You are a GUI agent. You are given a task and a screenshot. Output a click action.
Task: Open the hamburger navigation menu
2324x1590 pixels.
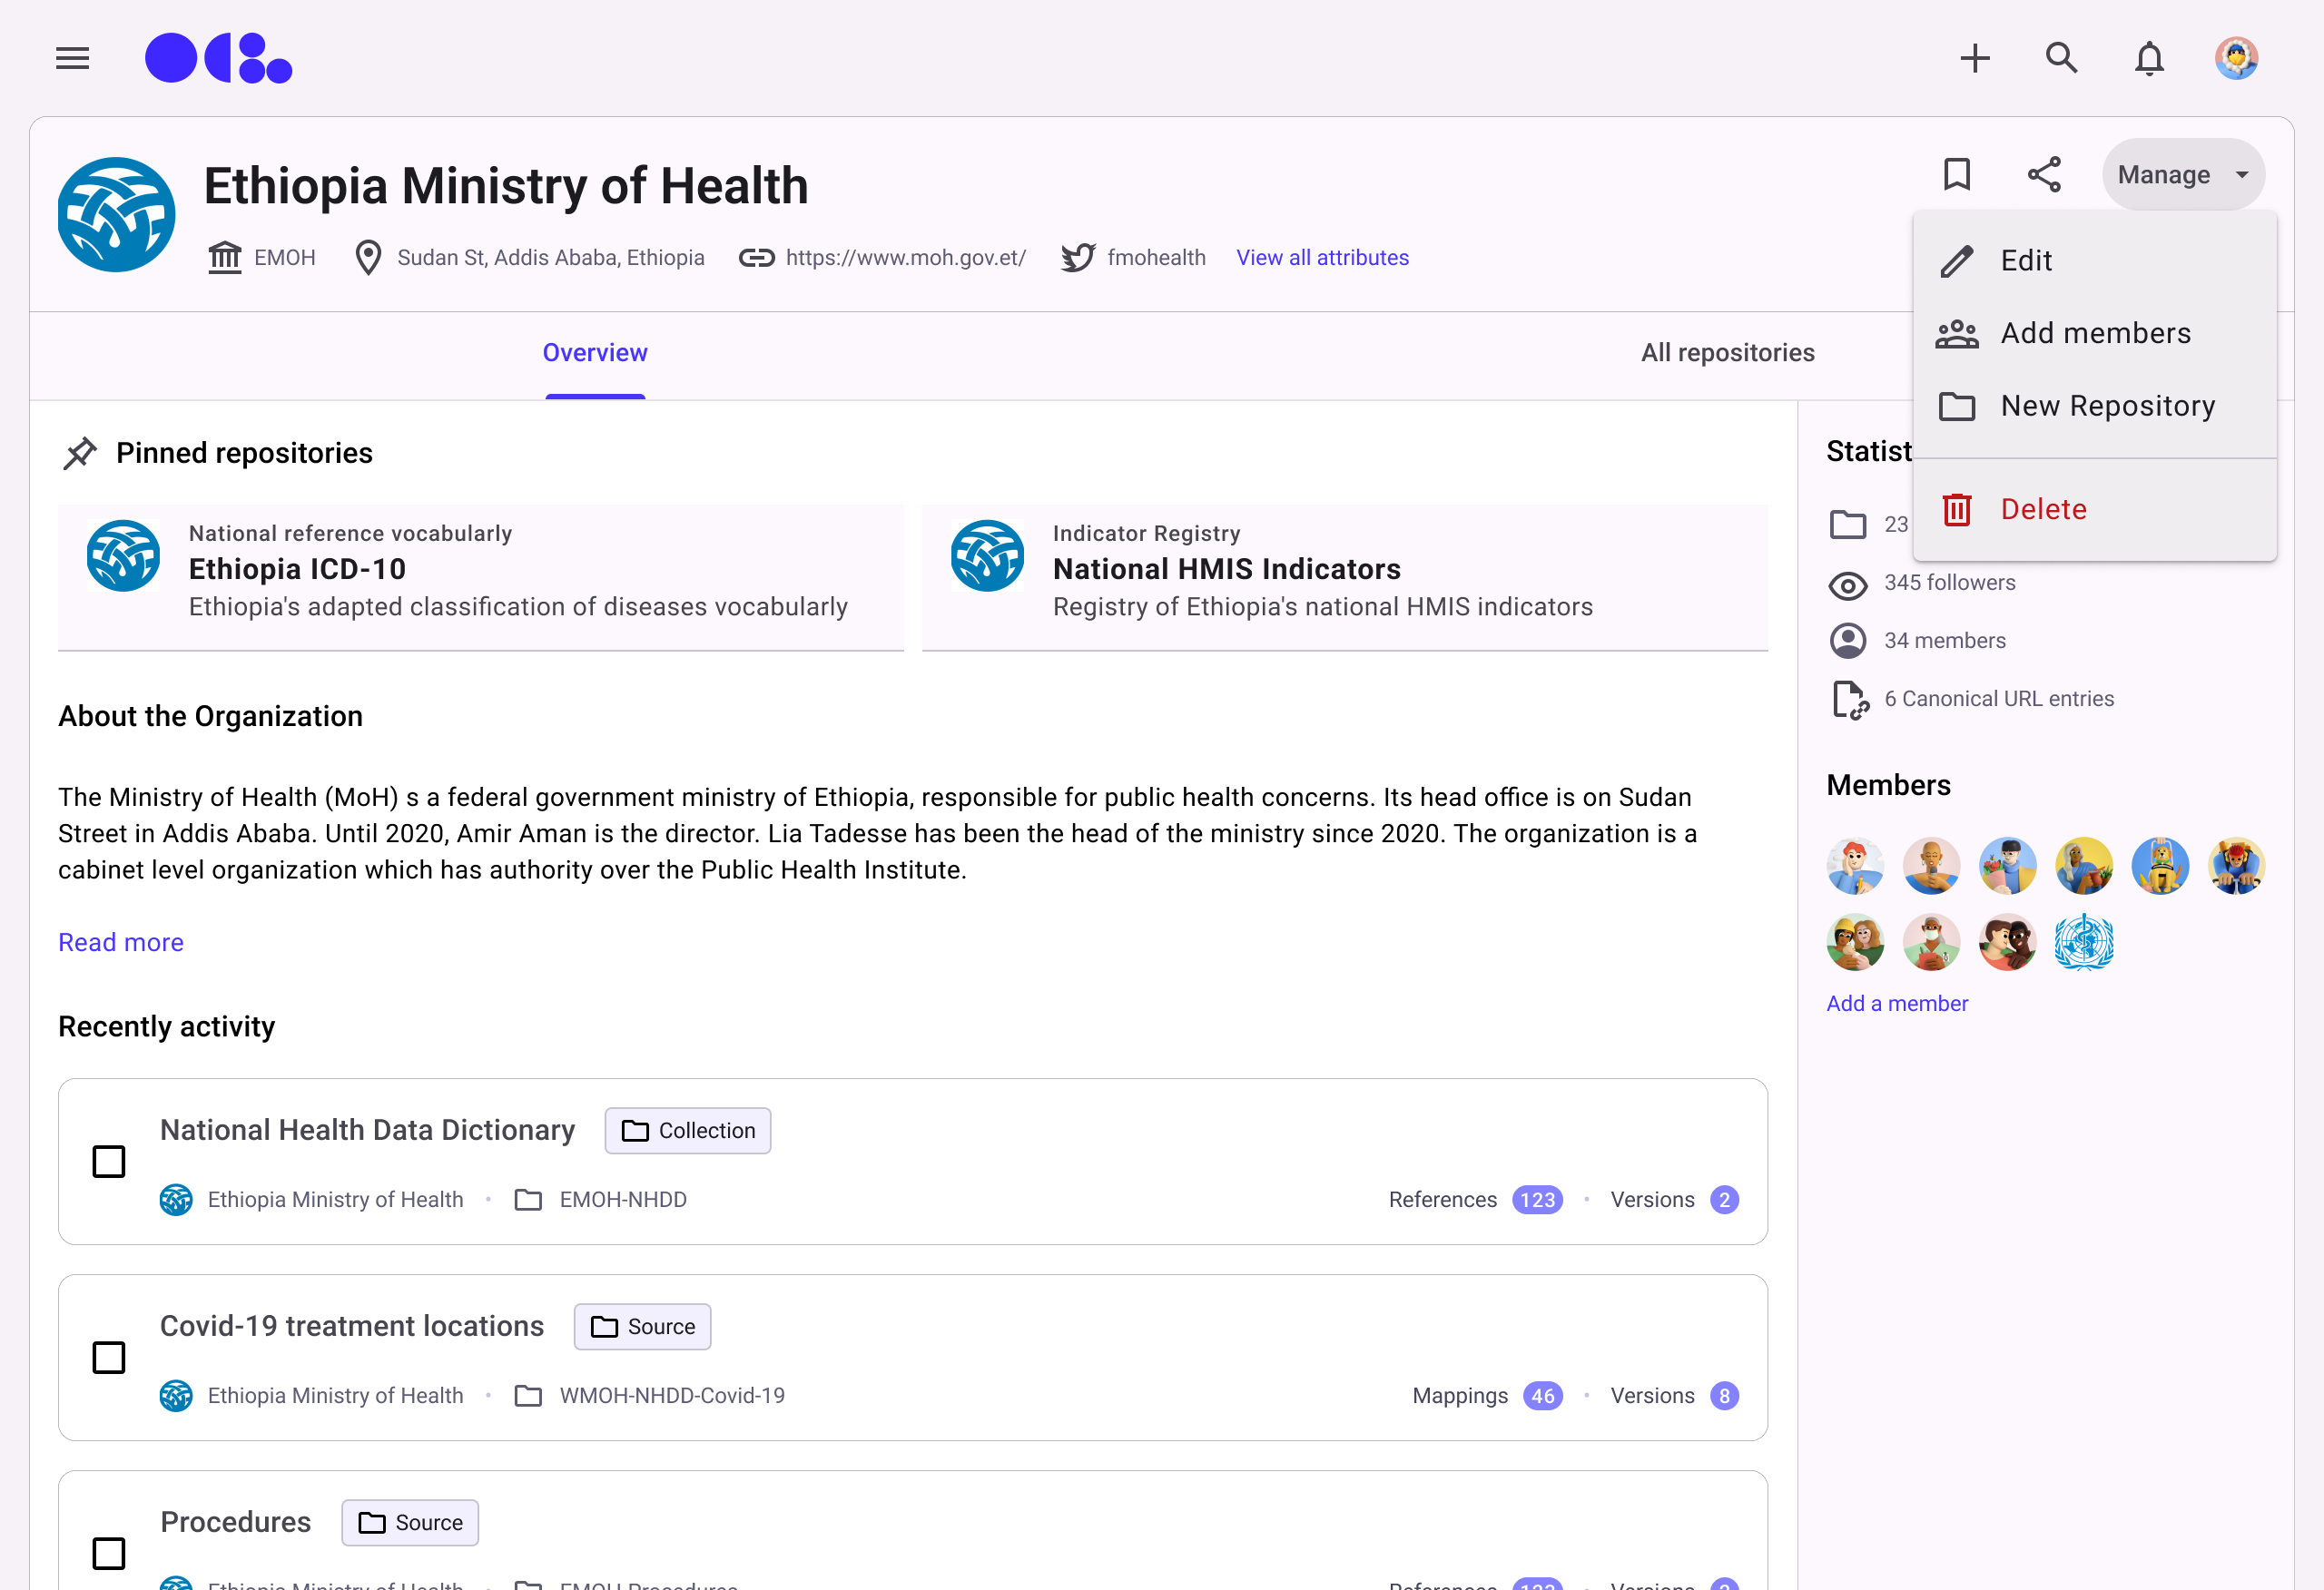[x=72, y=58]
